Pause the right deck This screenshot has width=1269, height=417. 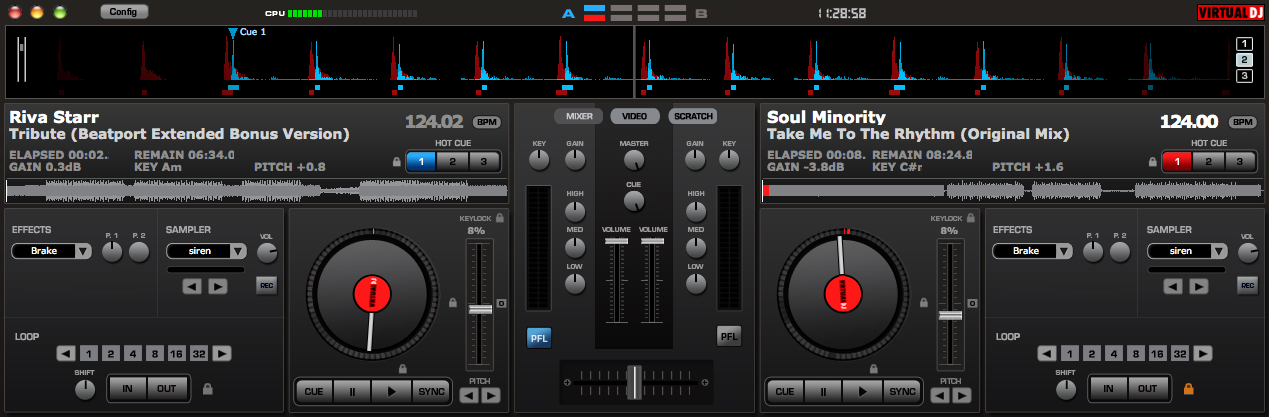[823, 391]
